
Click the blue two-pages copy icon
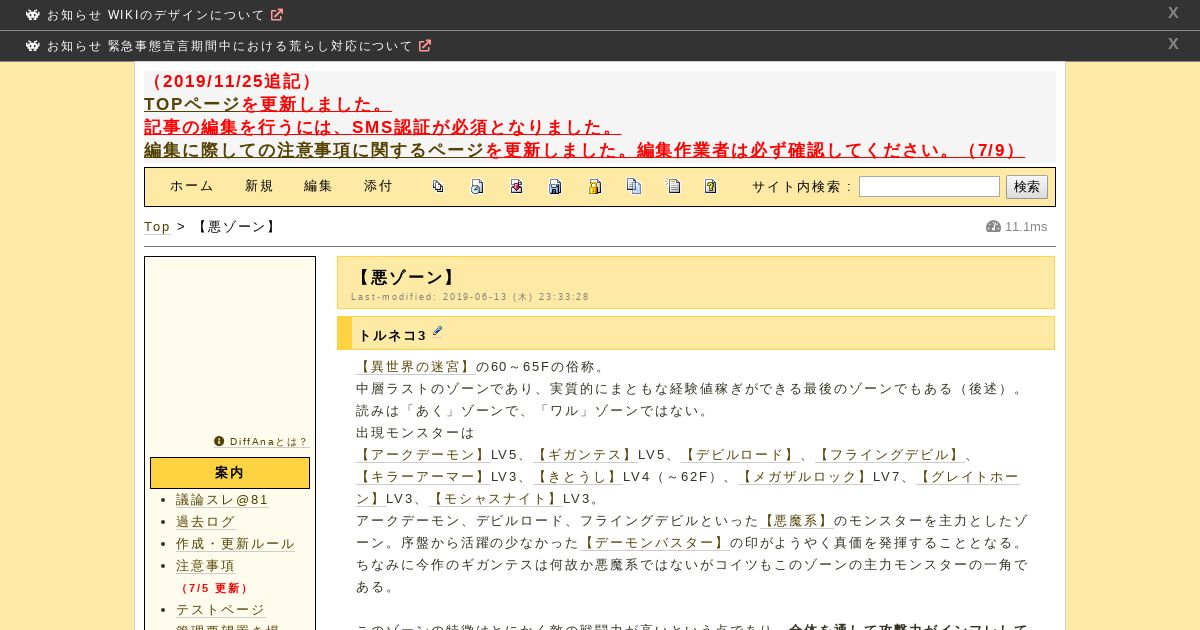click(x=633, y=186)
